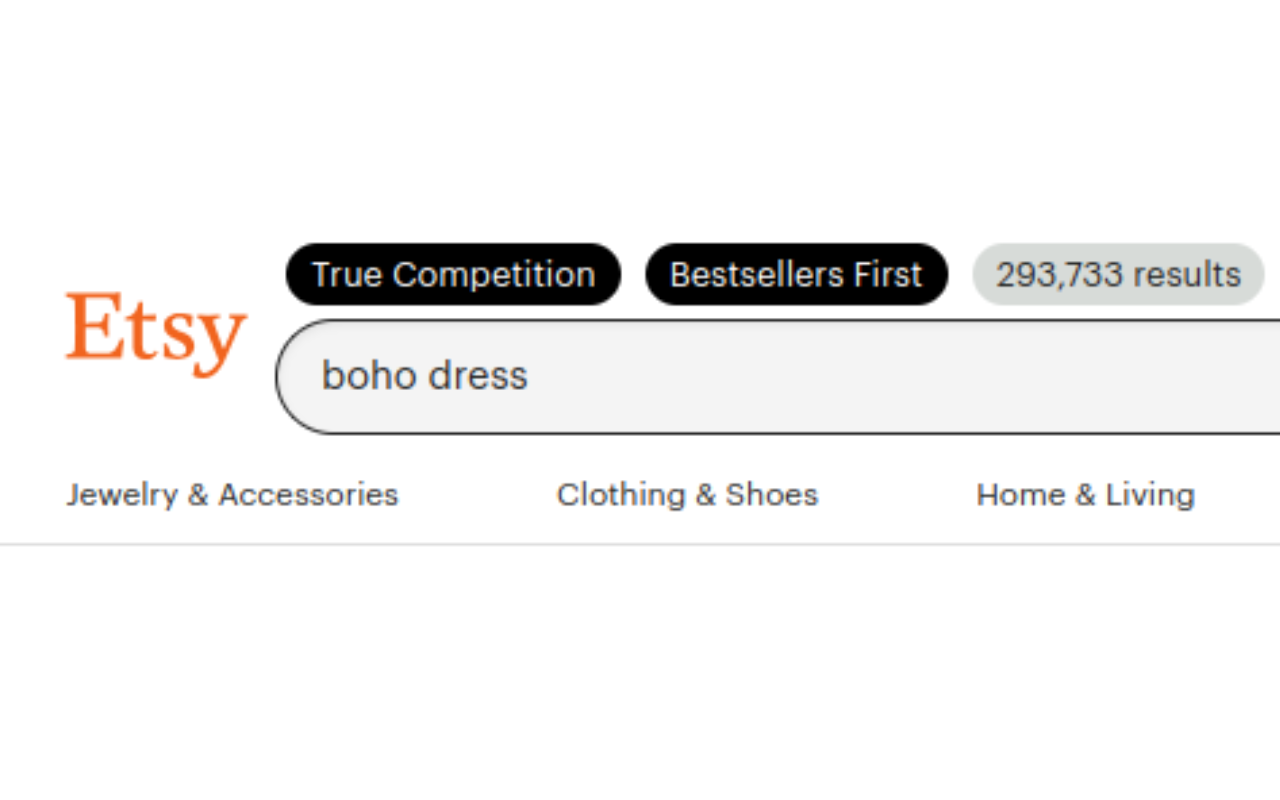The height and width of the screenshot is (800, 1280).
Task: Place cursor in the "boho dress" query text
Action: 425,376
